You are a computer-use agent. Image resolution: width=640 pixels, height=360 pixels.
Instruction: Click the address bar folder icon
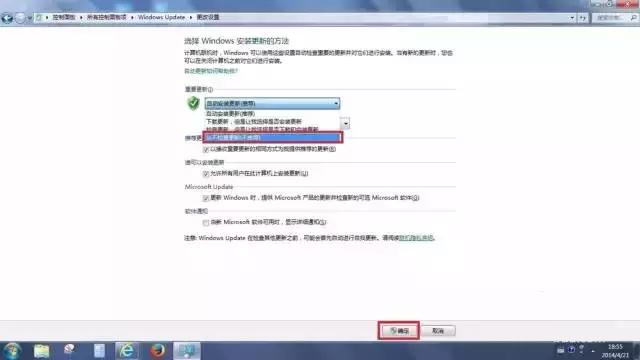tap(39, 18)
